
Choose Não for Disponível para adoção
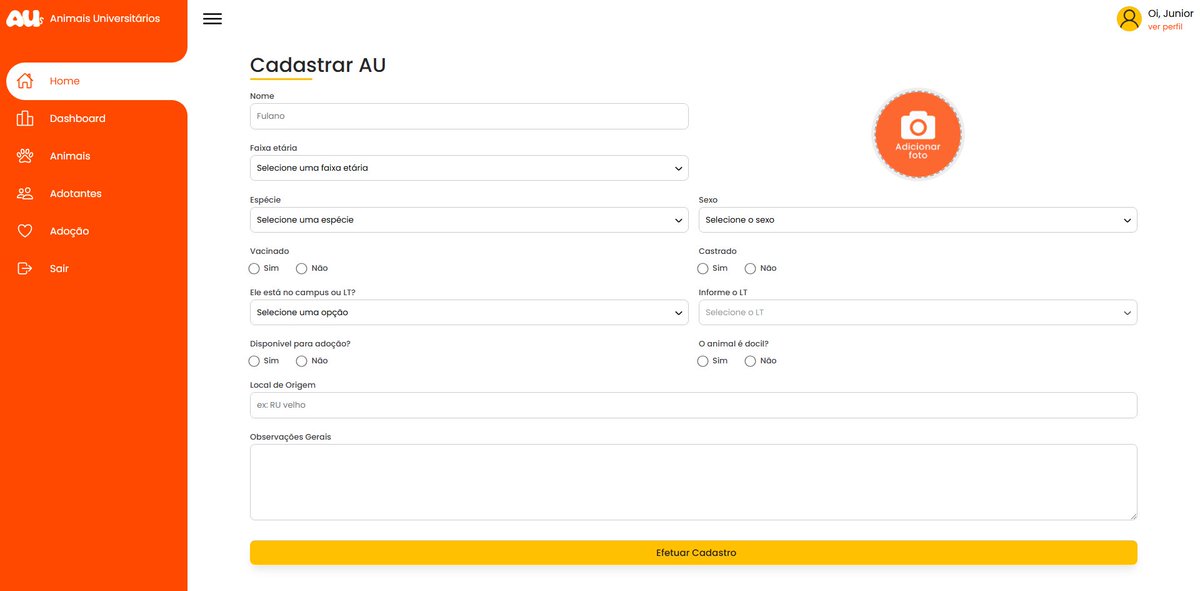tap(302, 361)
